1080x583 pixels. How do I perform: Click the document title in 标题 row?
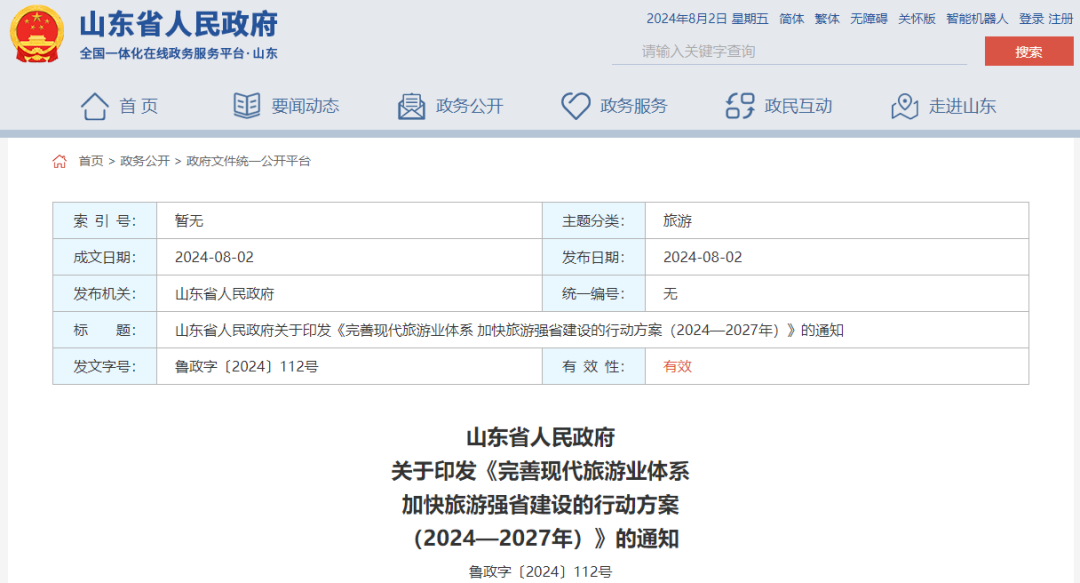click(x=509, y=330)
